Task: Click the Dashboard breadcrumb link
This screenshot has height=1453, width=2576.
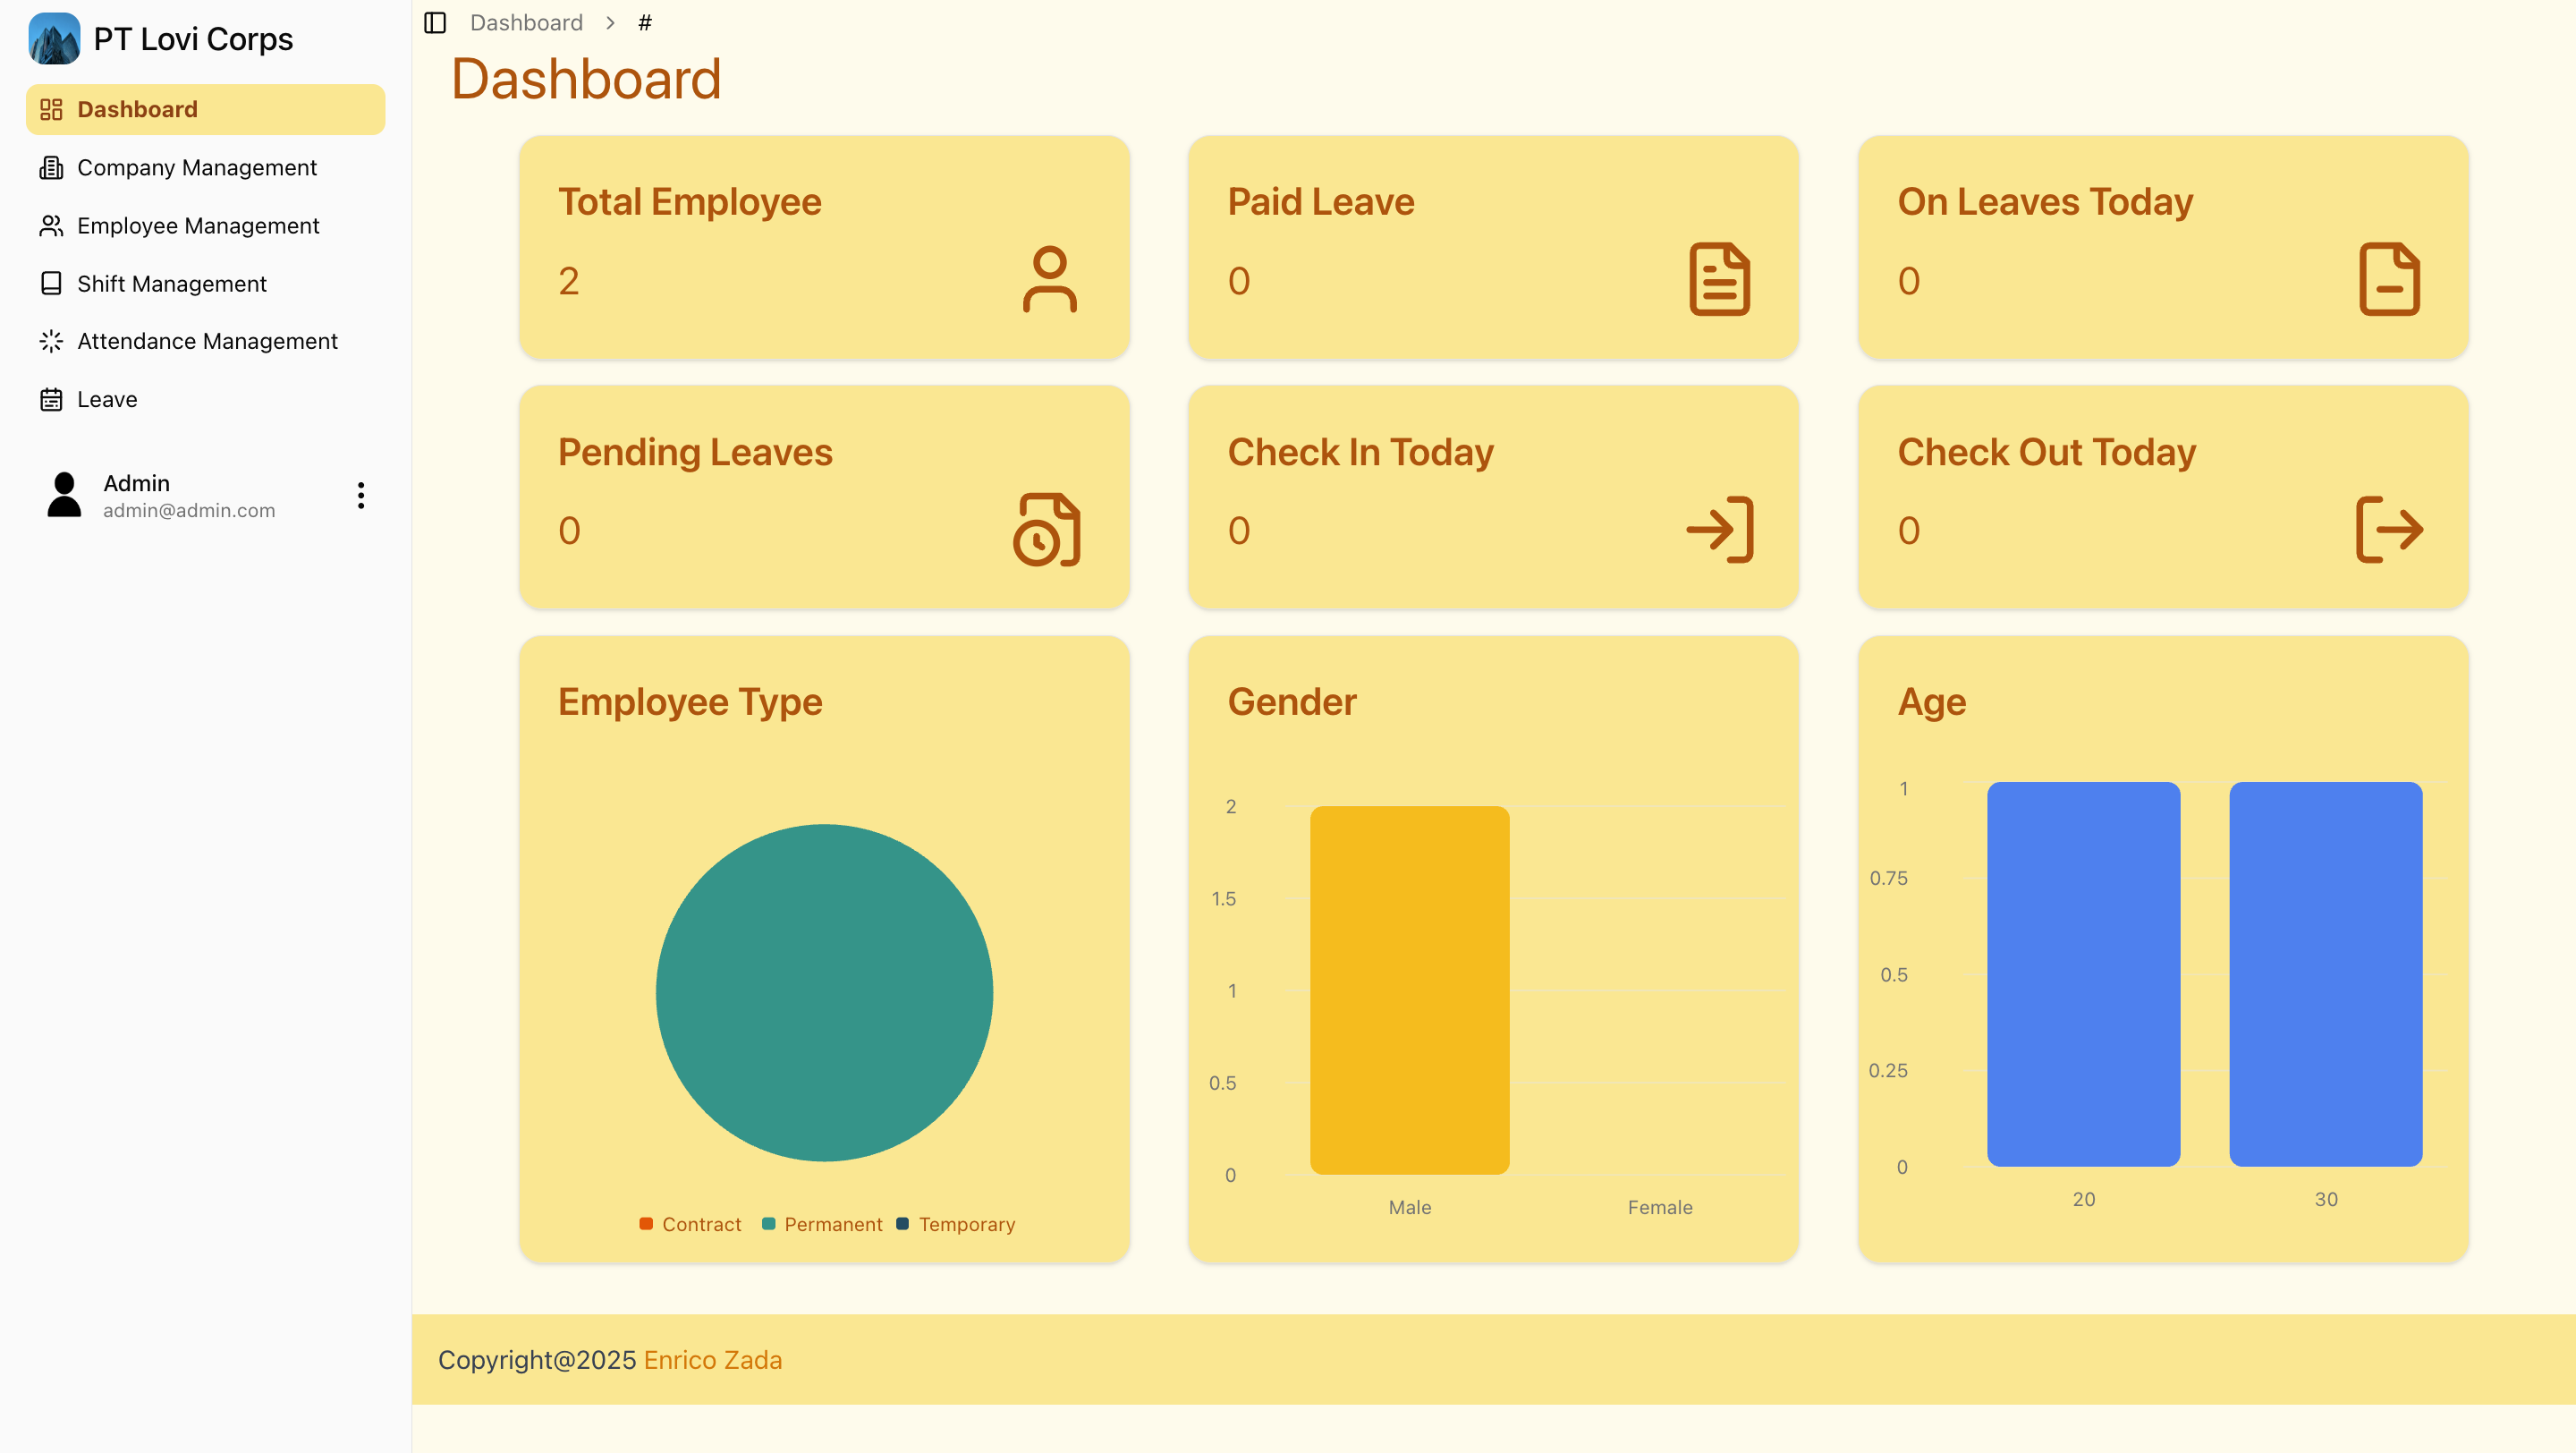Action: [526, 22]
